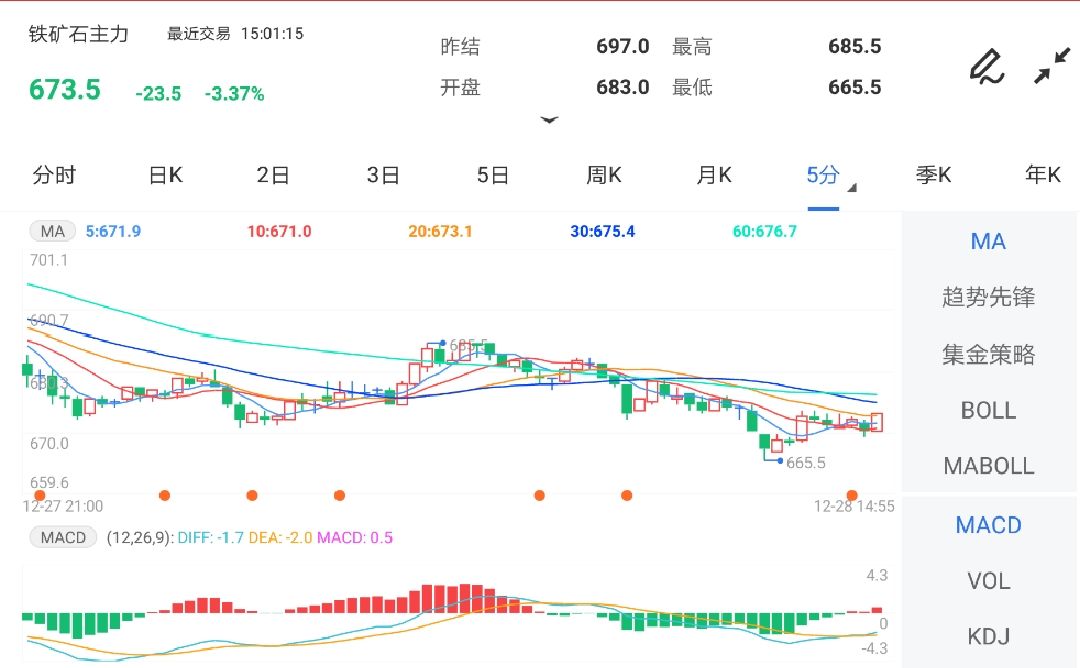Click the 5:671.9 MA value
Image resolution: width=1080 pixels, height=668 pixels.
(113, 231)
